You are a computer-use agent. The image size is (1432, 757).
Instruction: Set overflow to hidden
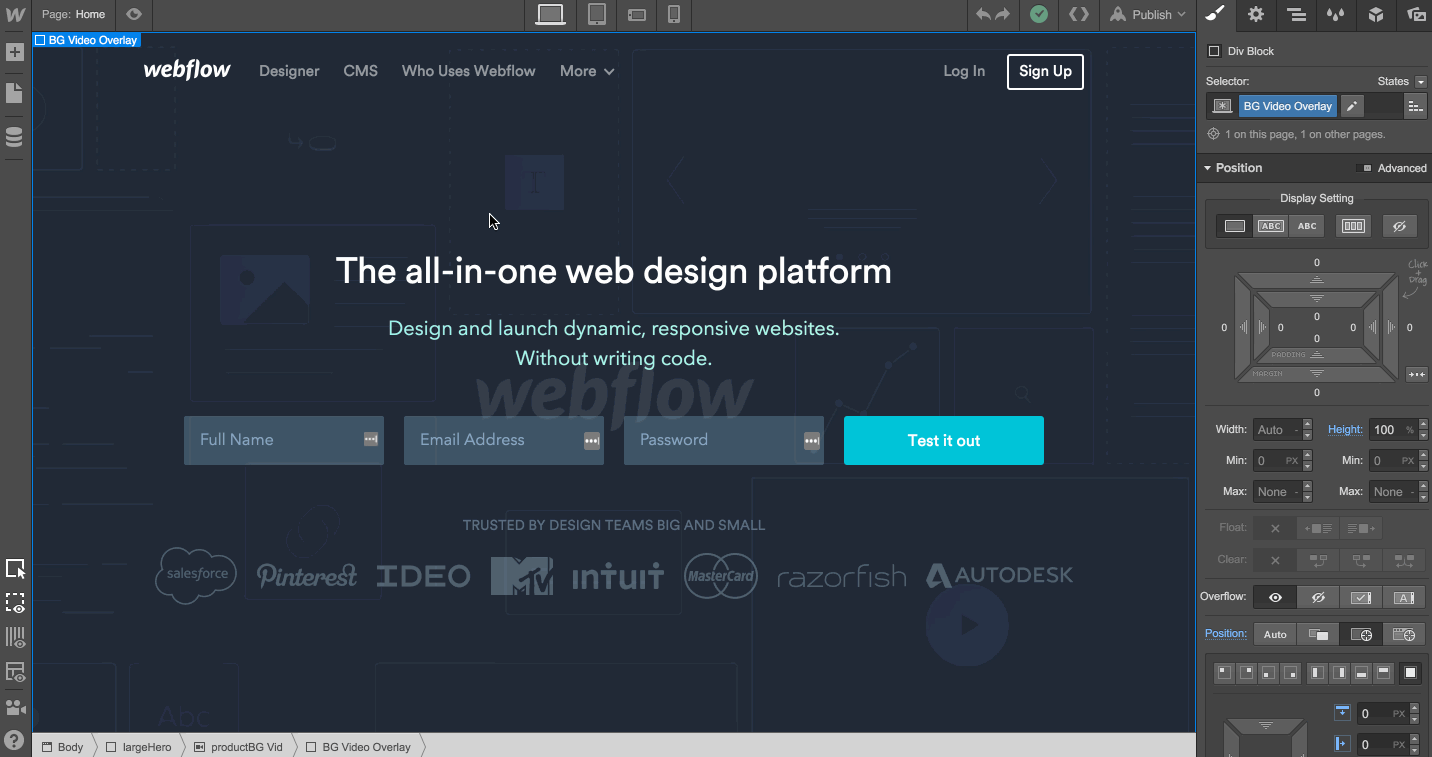coord(1318,597)
